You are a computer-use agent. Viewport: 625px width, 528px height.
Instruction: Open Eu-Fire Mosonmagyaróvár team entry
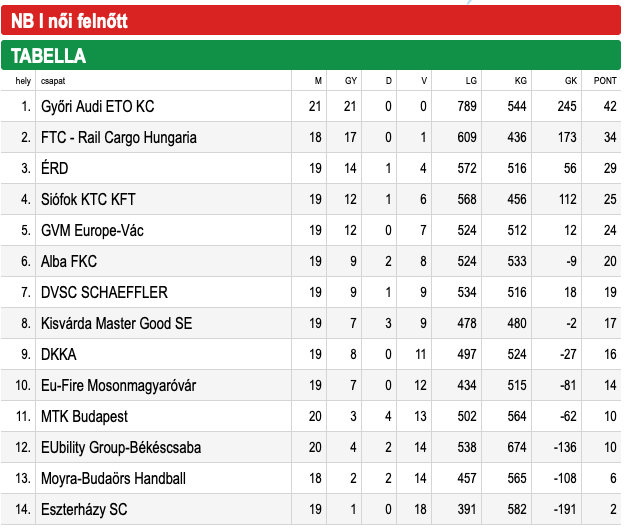tap(311, 385)
